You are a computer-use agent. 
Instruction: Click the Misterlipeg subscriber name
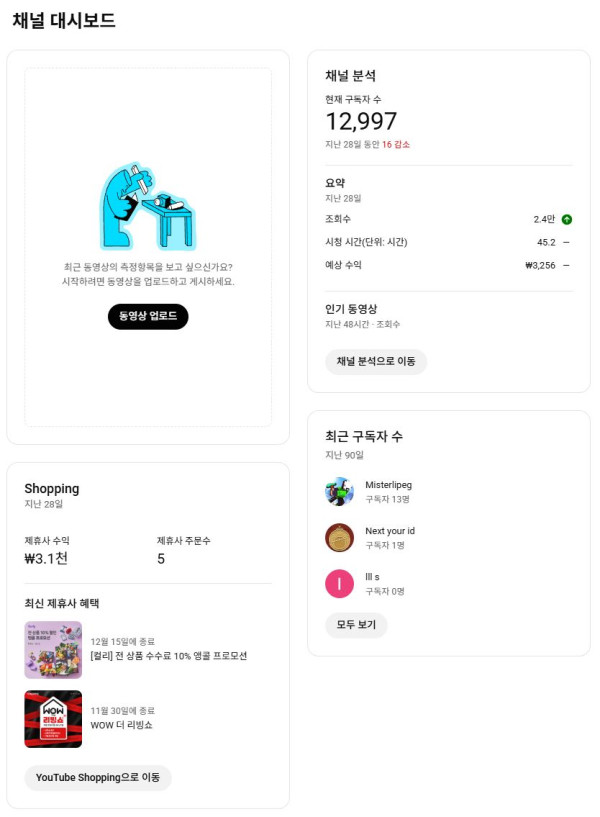[388, 485]
